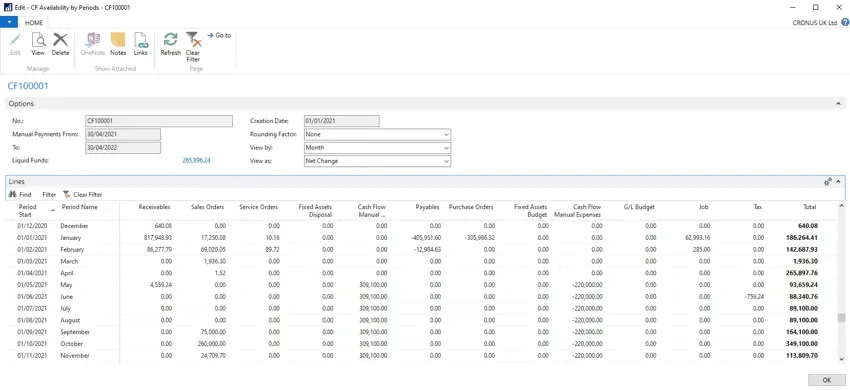Click the scrollbar down arrow
The width and height of the screenshot is (850, 390).
pos(841,359)
